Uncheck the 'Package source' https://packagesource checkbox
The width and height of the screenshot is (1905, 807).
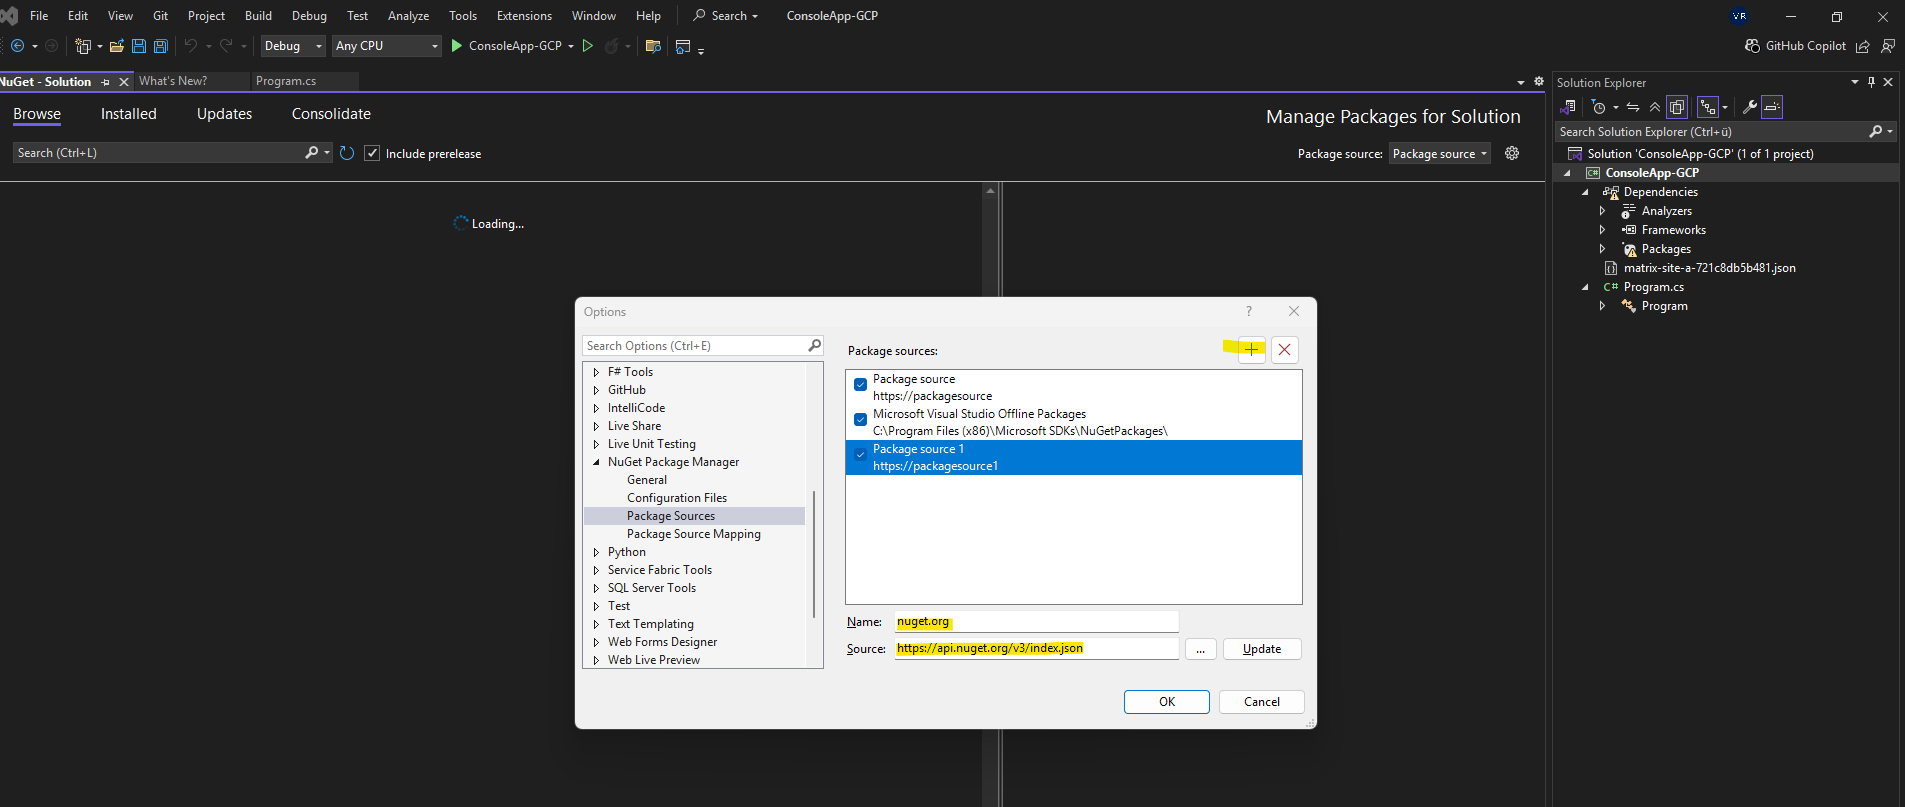[x=860, y=385]
